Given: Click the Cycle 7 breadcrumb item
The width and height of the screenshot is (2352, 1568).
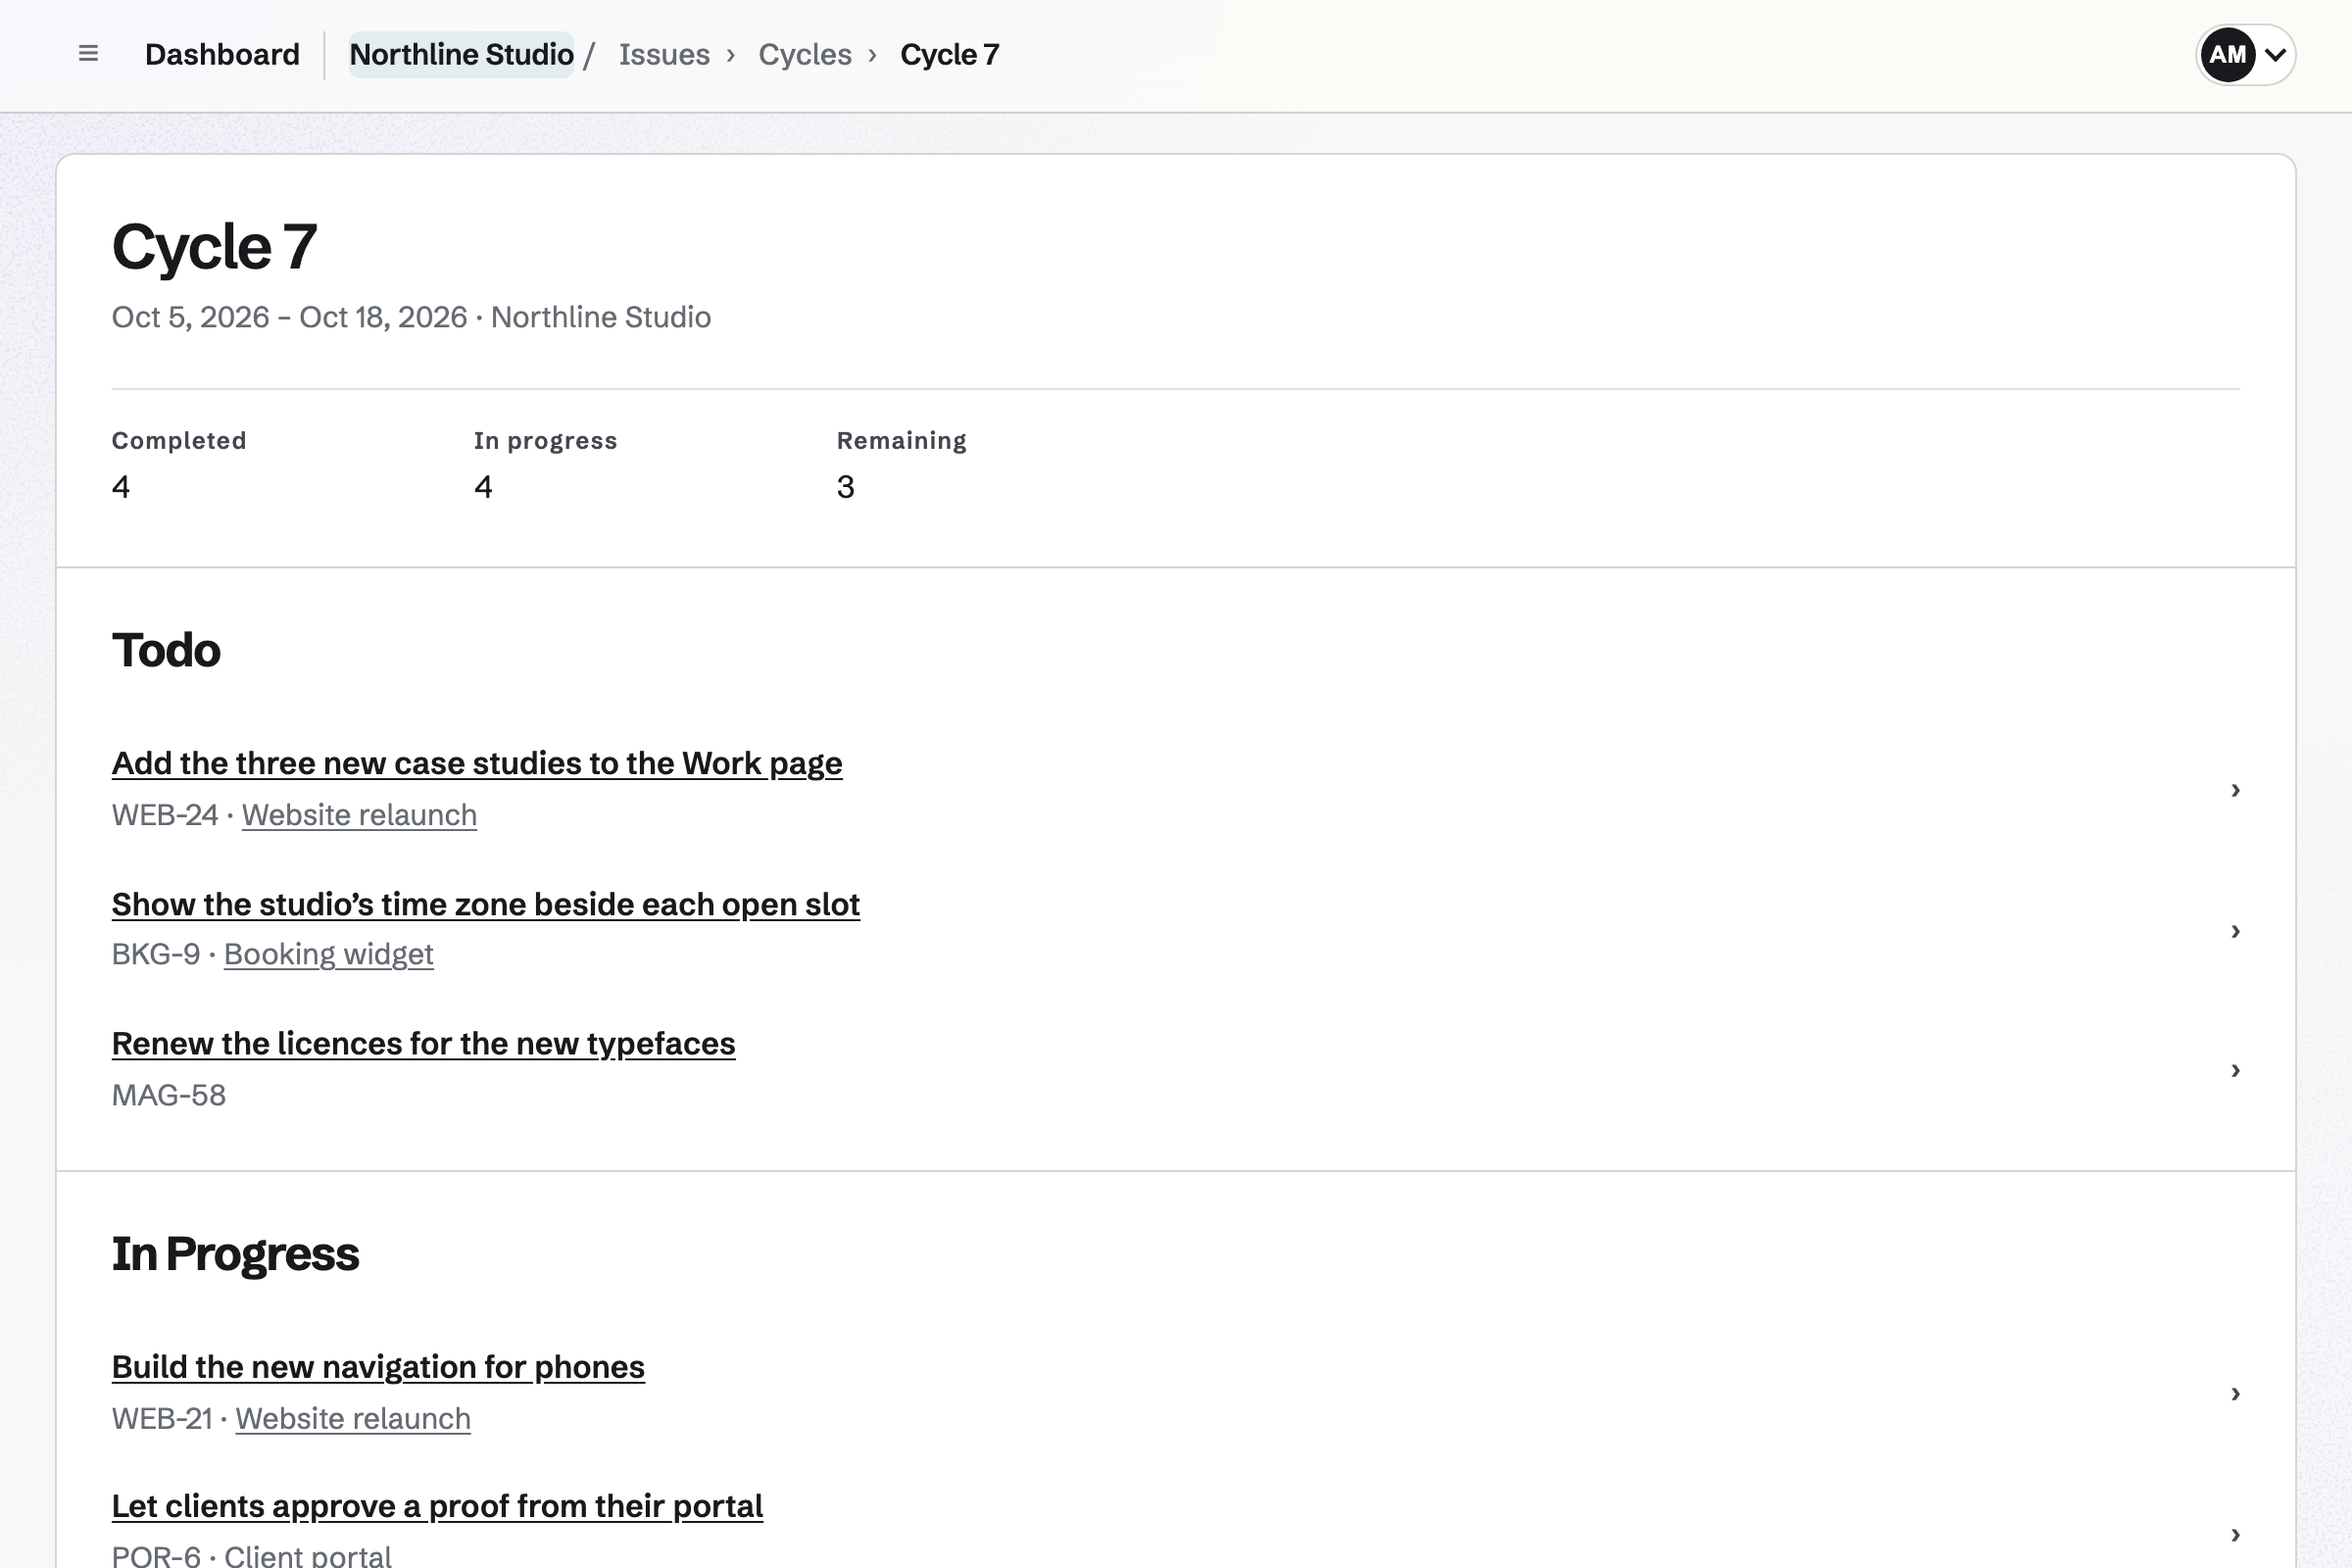Looking at the screenshot, I should [x=949, y=54].
